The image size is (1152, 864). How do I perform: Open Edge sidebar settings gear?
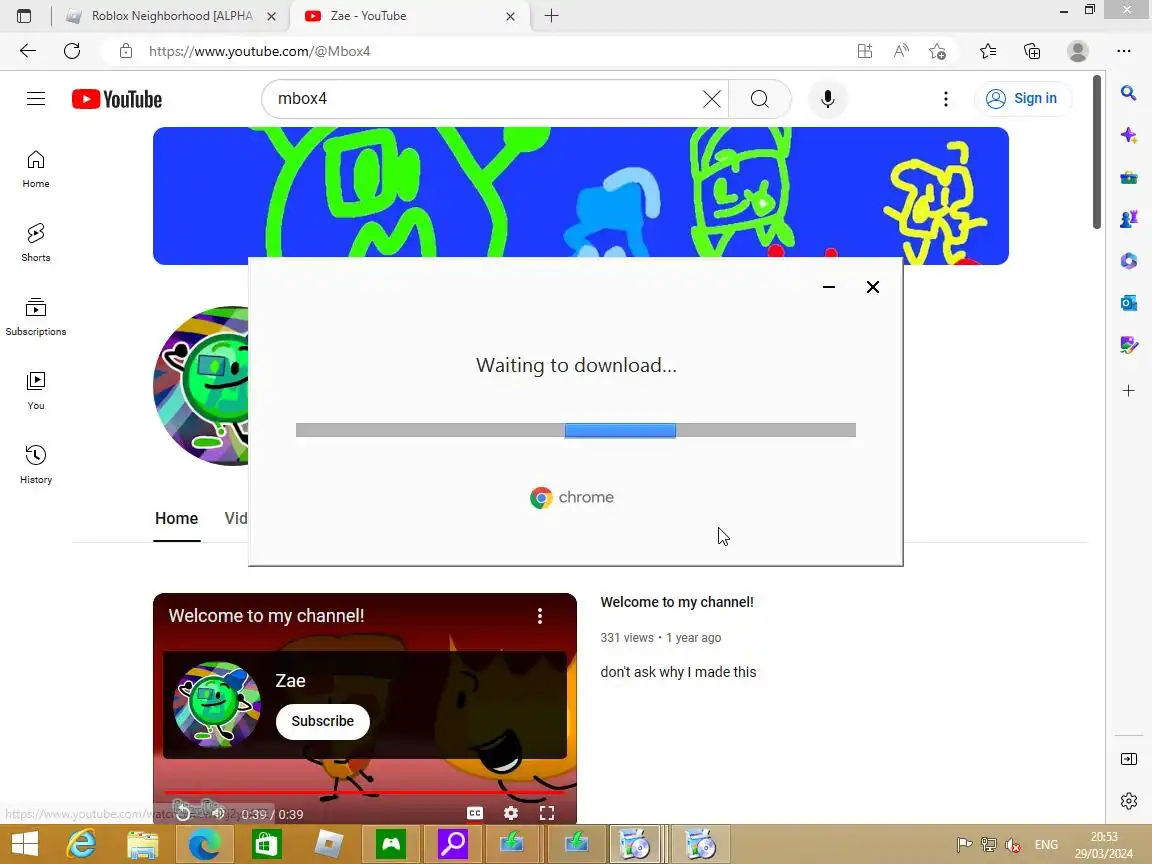tap(1128, 801)
